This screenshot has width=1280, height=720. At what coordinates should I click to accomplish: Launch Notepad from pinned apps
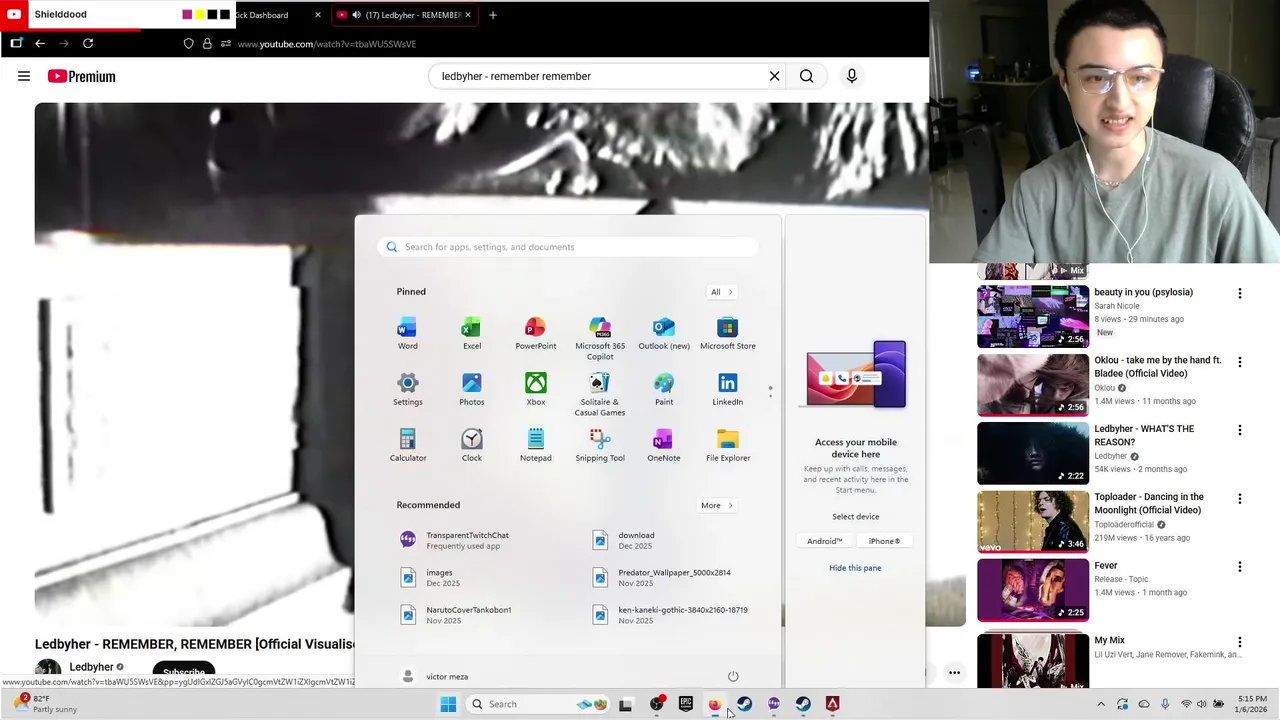point(535,446)
